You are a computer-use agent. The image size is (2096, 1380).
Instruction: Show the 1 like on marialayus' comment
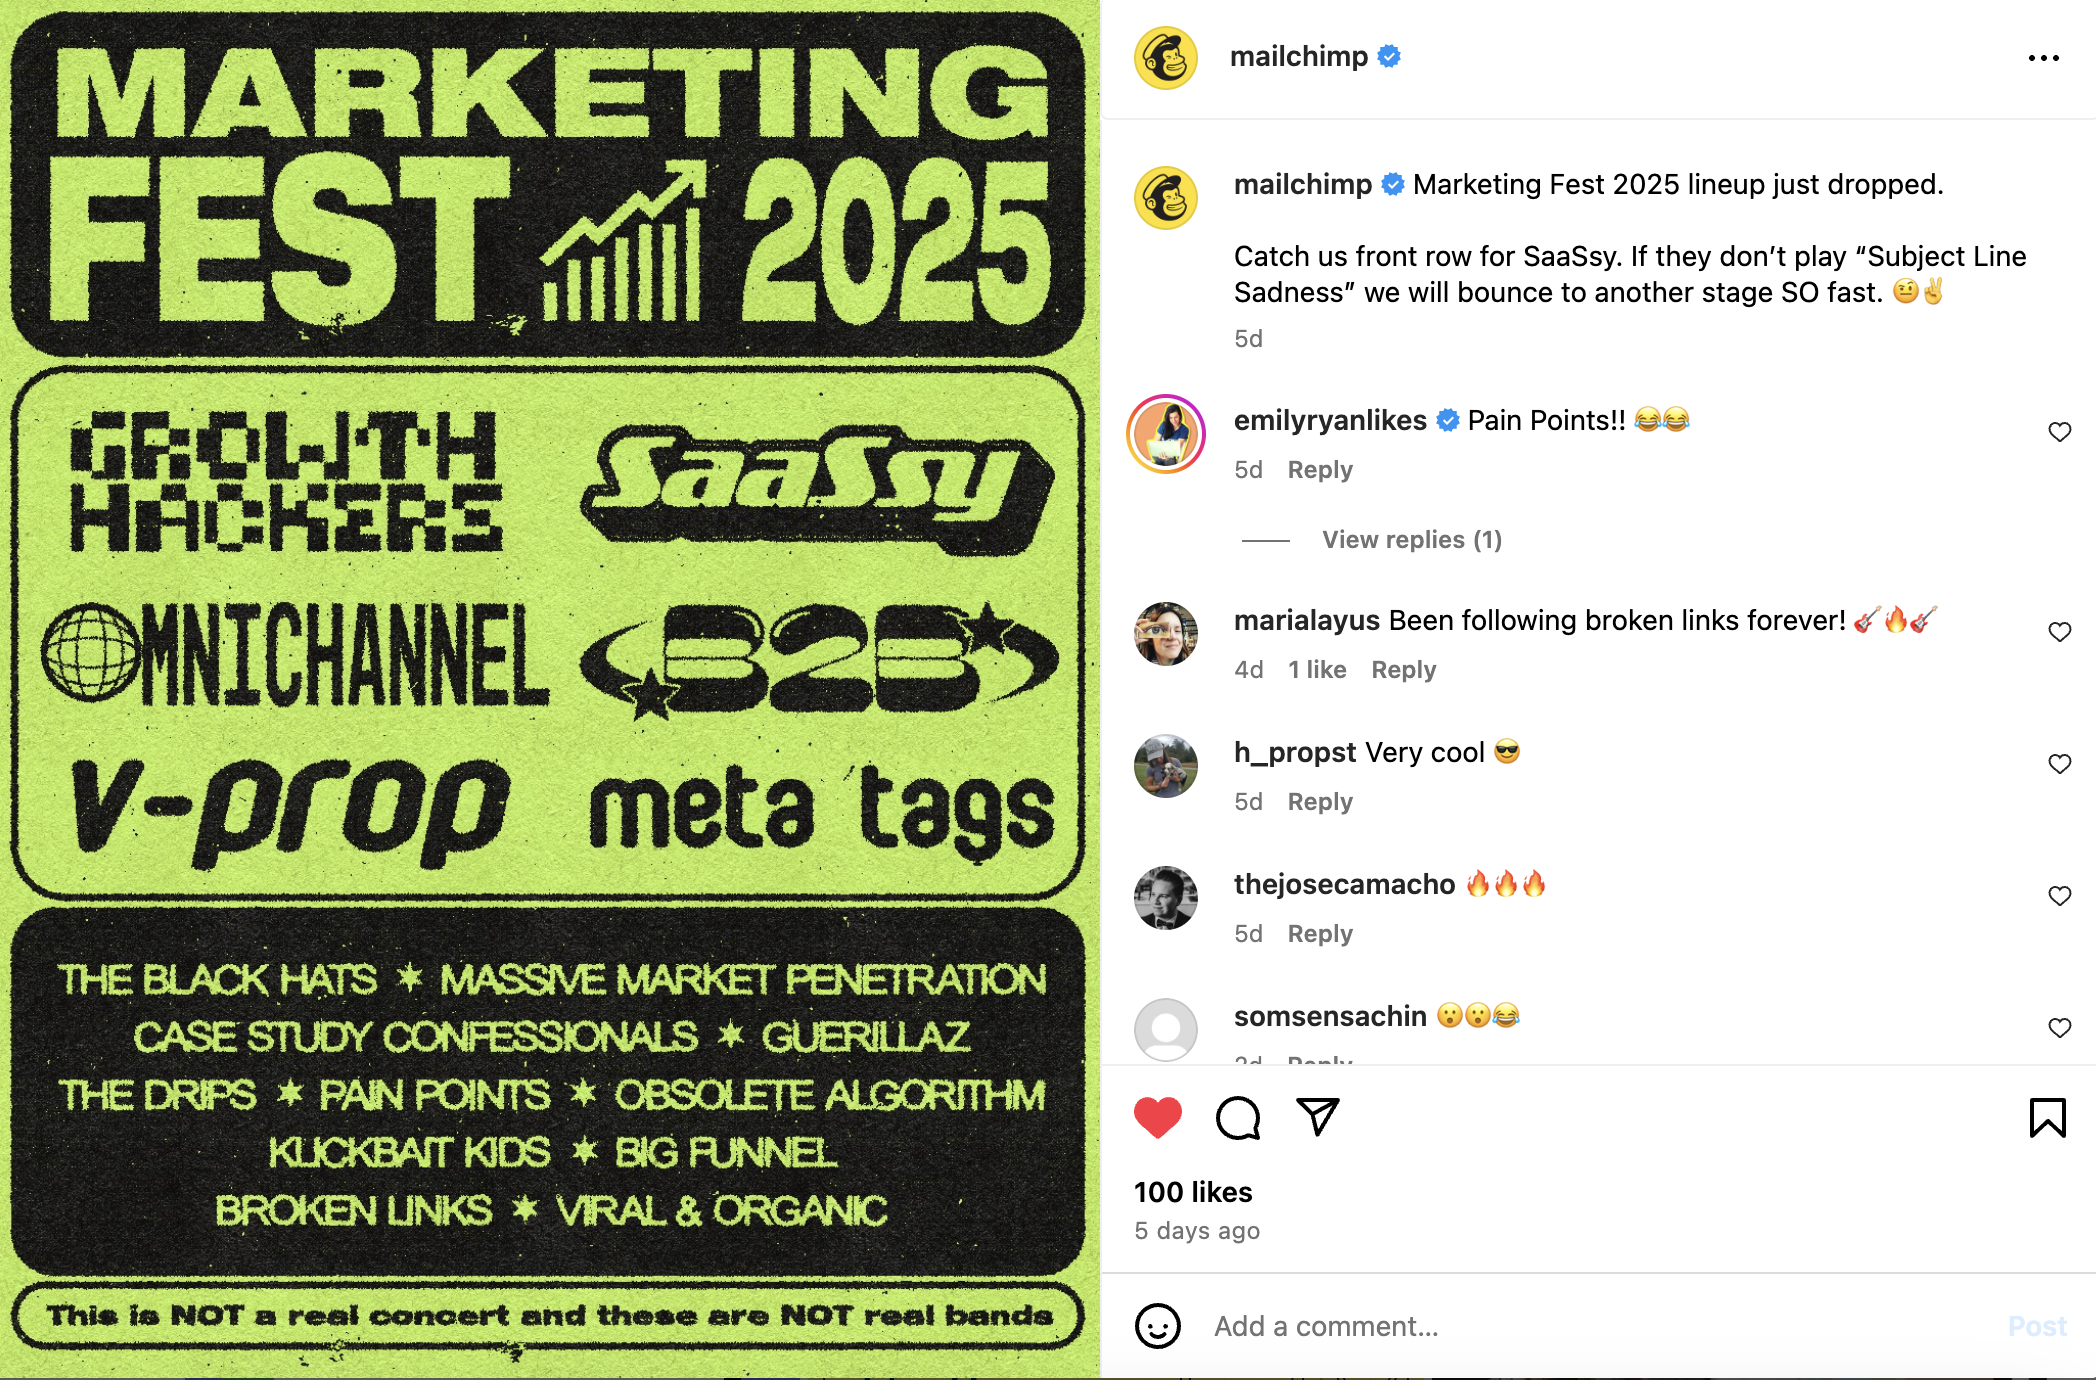[x=1317, y=670]
